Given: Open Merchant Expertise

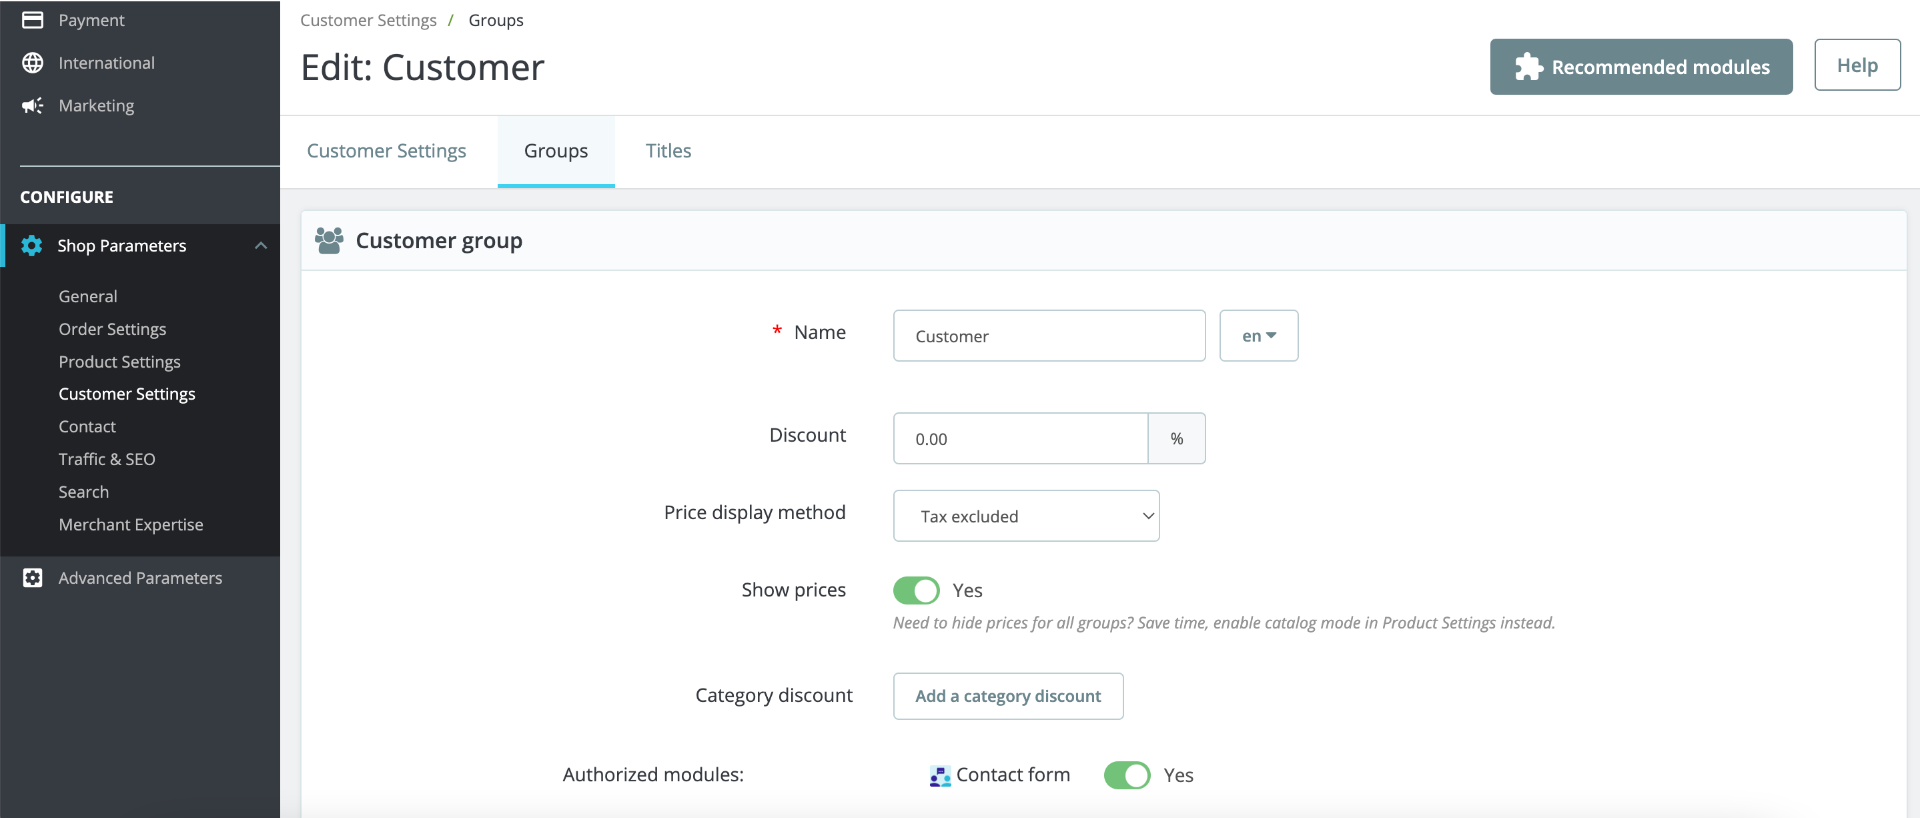Looking at the screenshot, I should [131, 525].
